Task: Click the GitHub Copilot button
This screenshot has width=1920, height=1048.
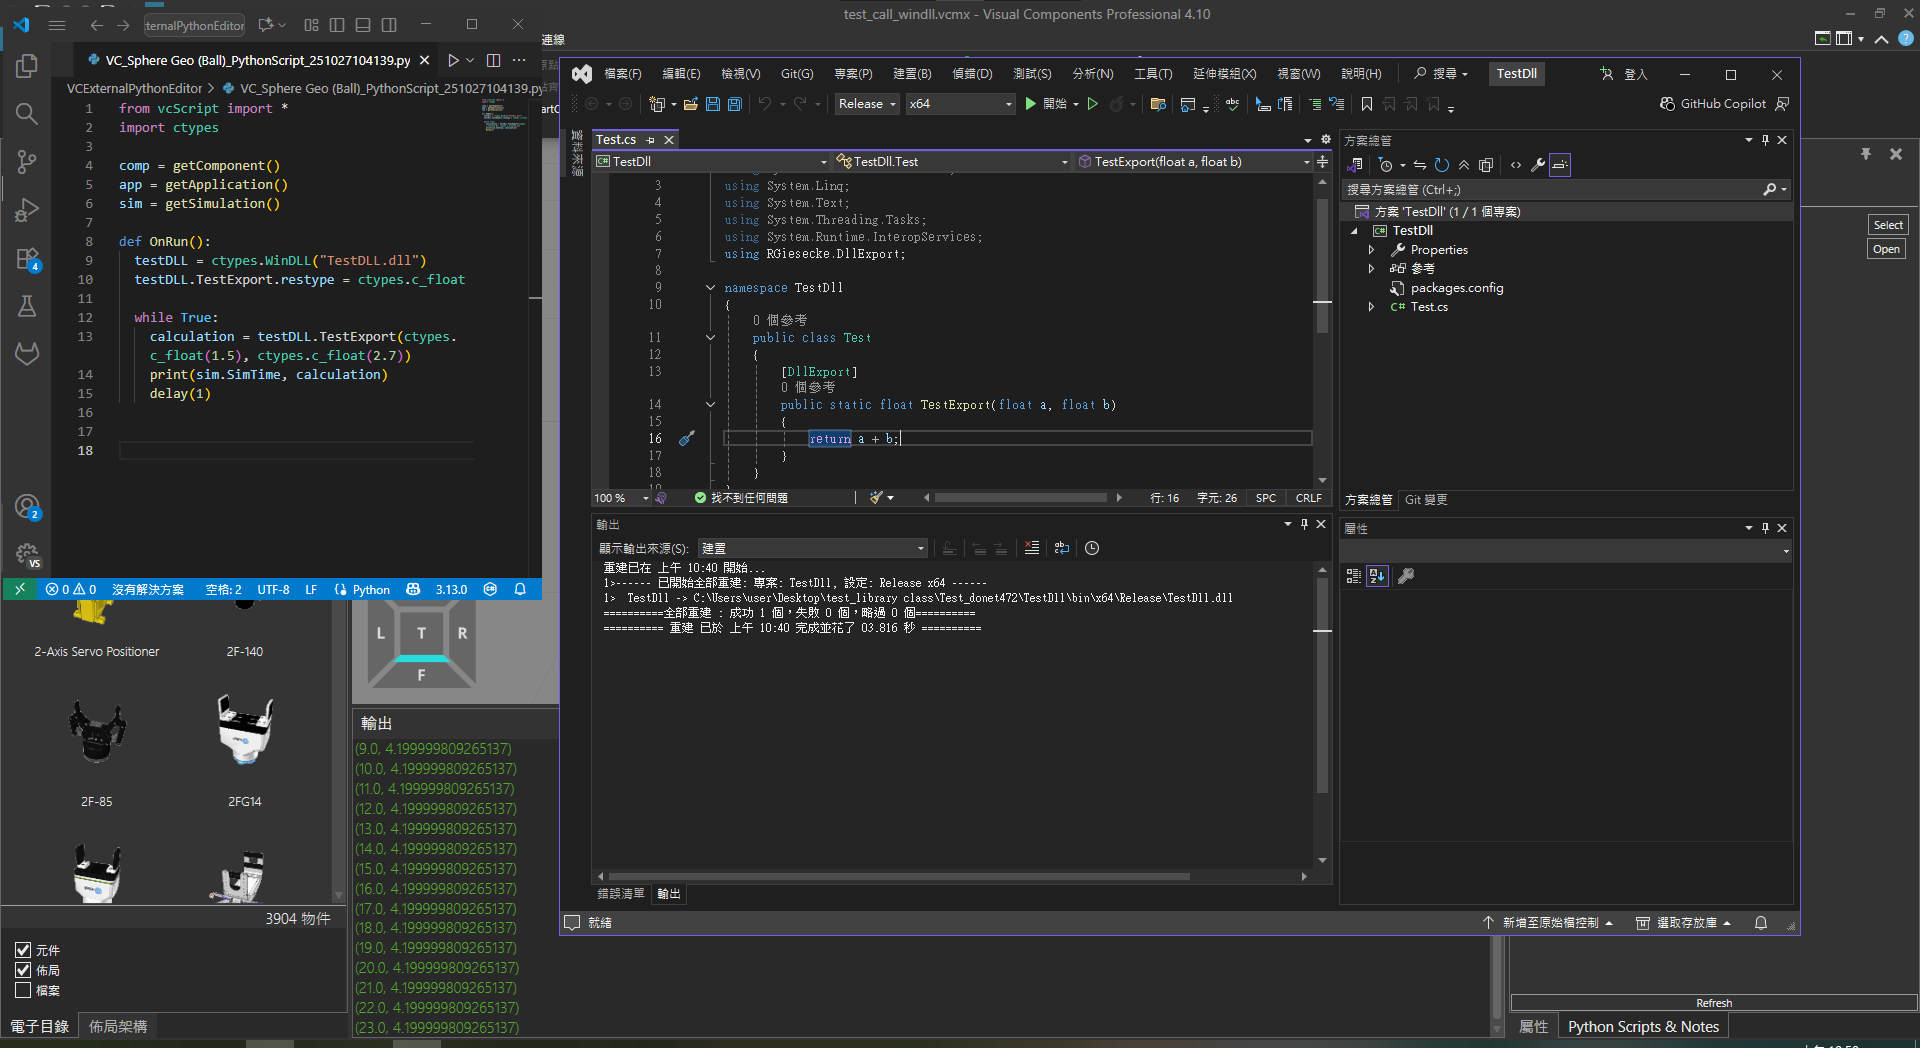Action: point(1713,104)
